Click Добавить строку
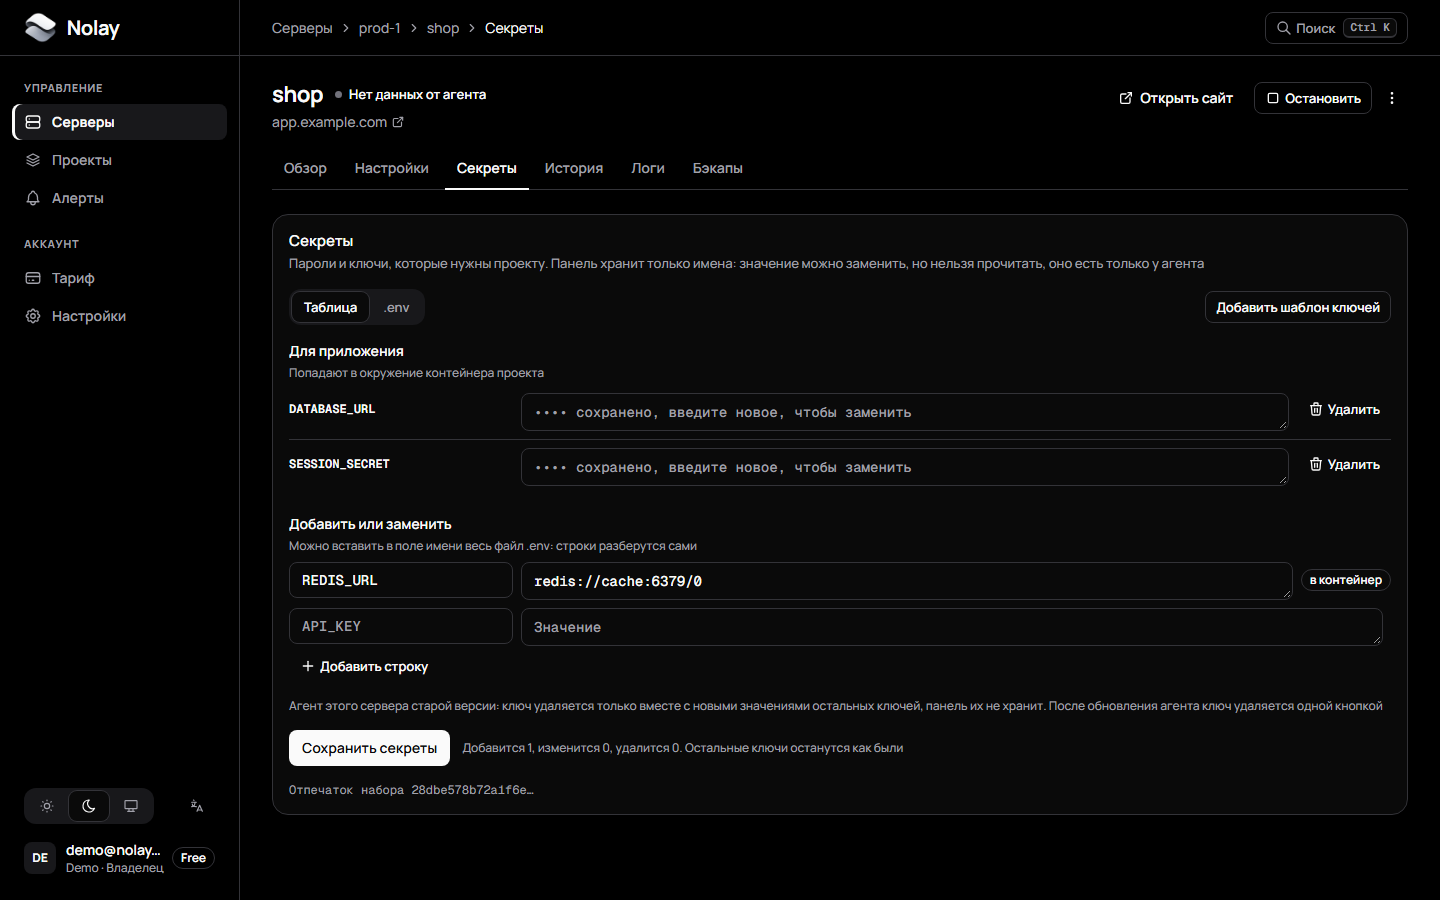The height and width of the screenshot is (900, 1440). [x=365, y=666]
